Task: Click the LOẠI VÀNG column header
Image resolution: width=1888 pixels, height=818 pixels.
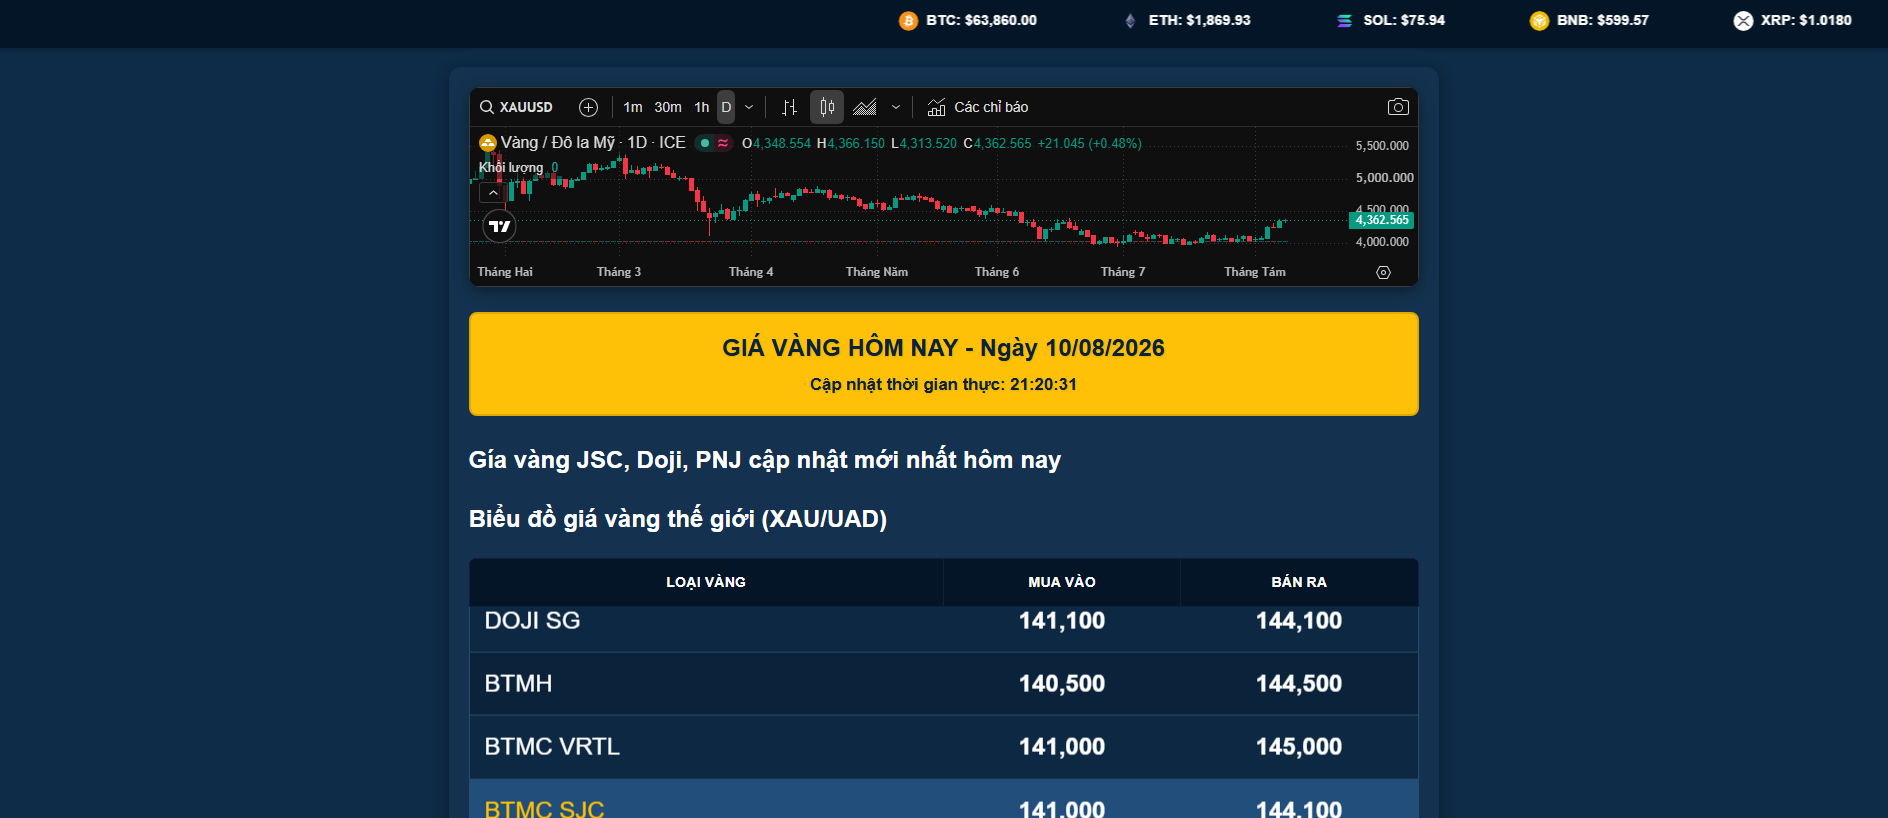Action: pyautogui.click(x=706, y=582)
